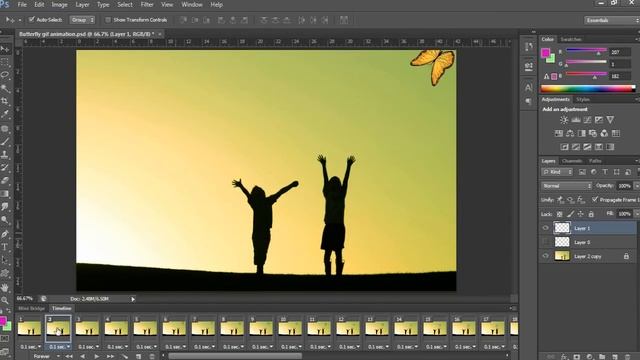Filter layers by type layers (T icon)
This screenshot has width=640, height=360.
(x=605, y=172)
